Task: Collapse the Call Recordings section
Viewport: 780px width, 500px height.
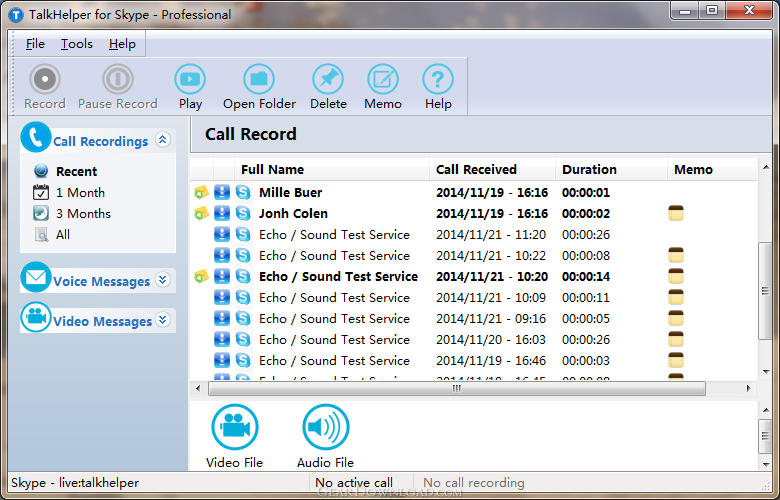Action: coord(163,139)
